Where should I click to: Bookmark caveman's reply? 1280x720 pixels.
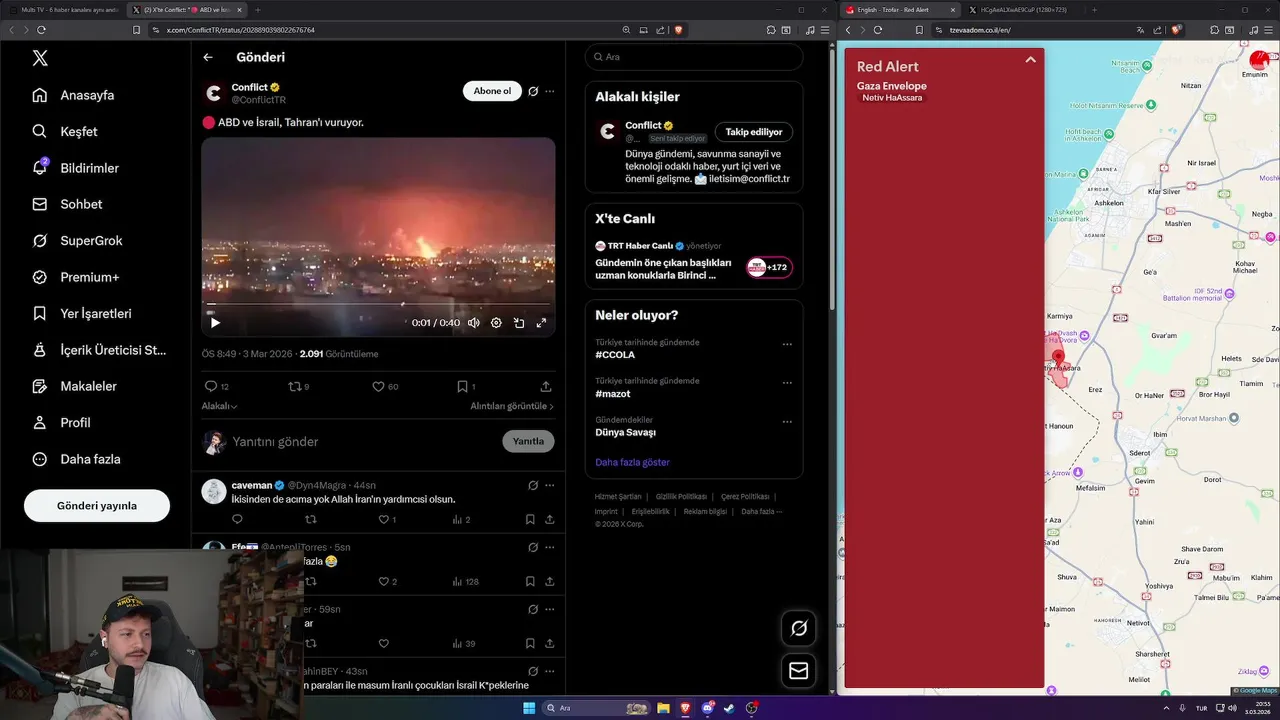click(x=530, y=519)
